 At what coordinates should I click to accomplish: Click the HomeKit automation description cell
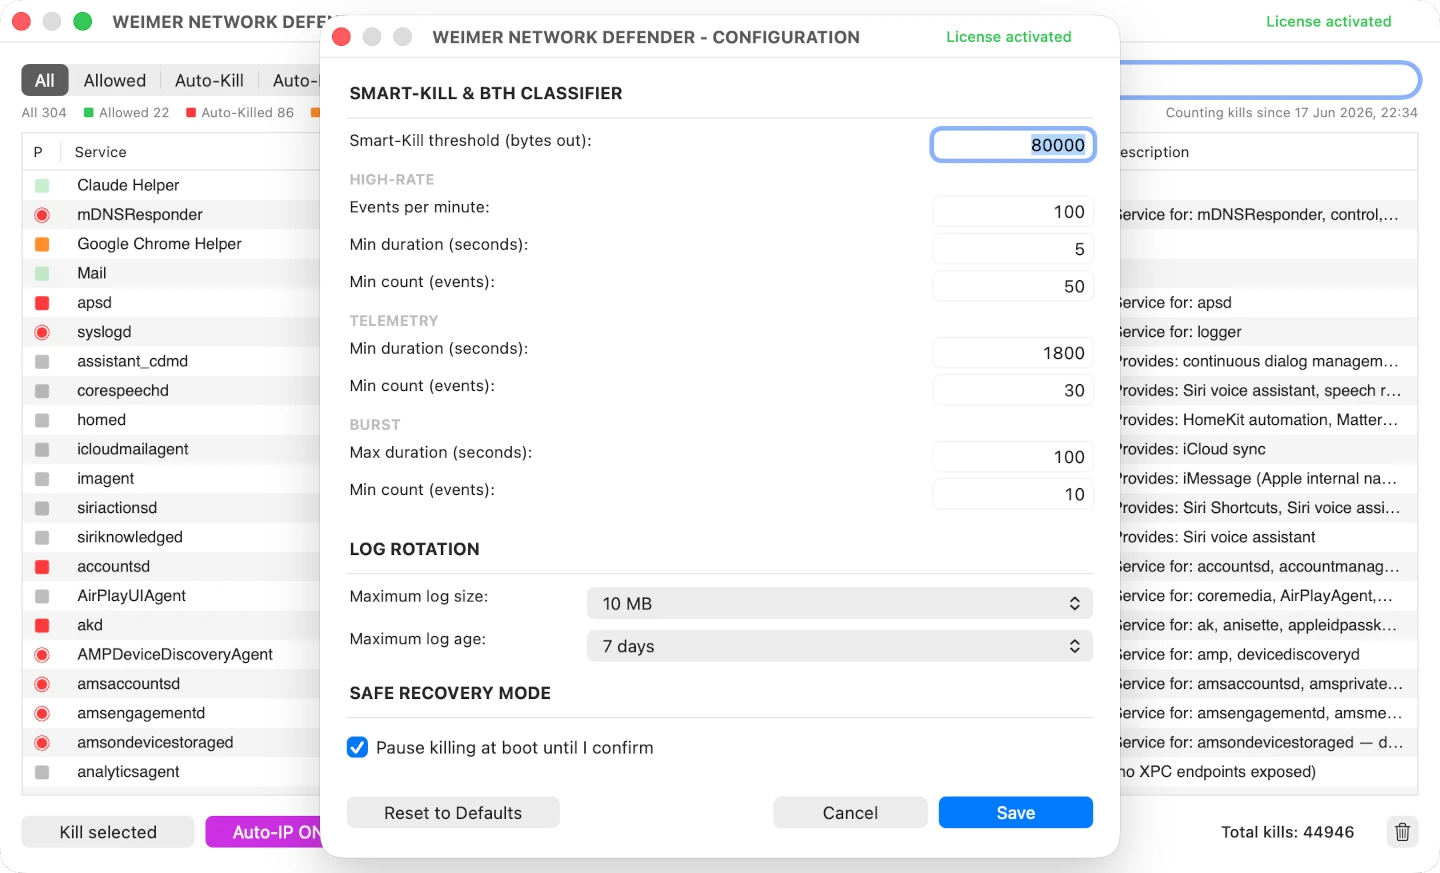1259,420
